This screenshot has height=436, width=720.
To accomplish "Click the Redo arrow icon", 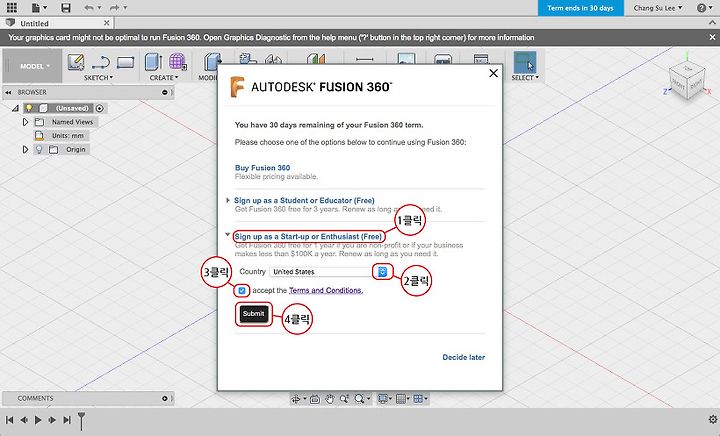I will [115, 8].
